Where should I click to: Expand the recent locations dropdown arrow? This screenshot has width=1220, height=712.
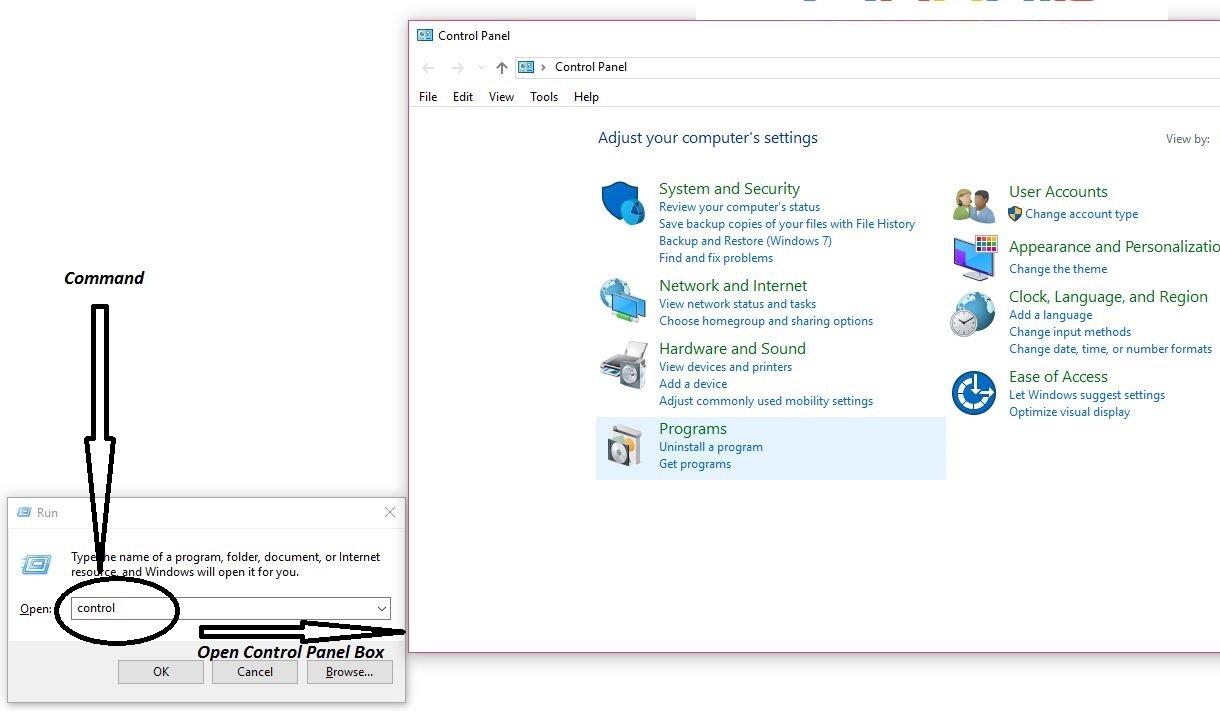tap(481, 68)
